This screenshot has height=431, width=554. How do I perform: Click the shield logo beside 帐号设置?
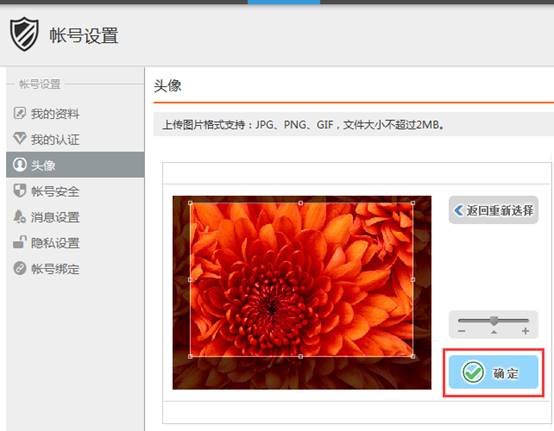coord(24,34)
